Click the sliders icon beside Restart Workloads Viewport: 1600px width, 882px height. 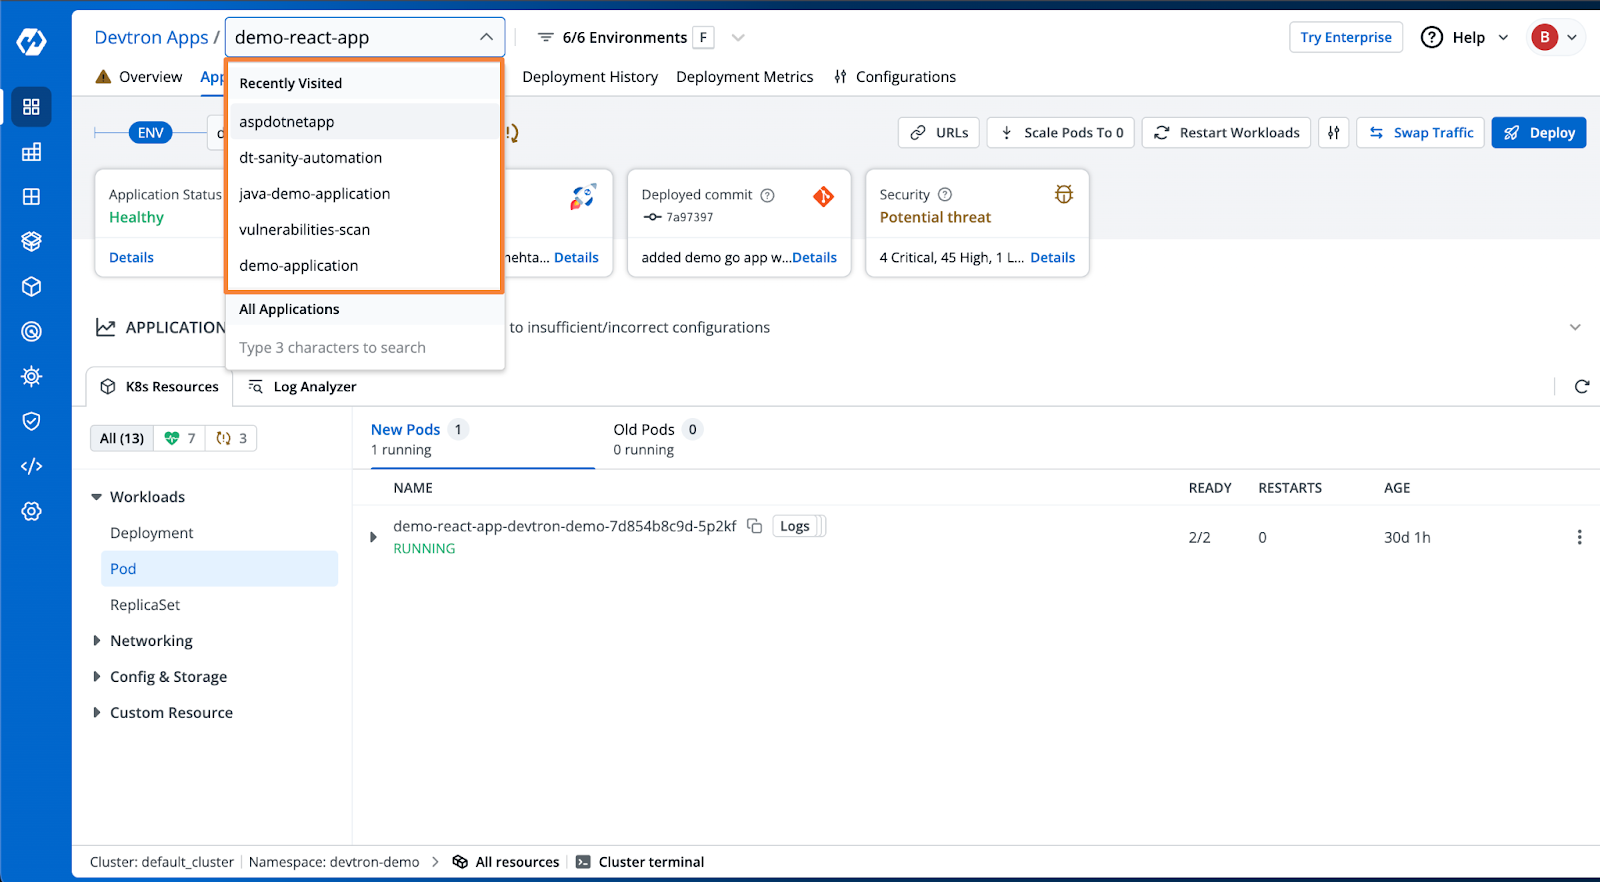pyautogui.click(x=1333, y=132)
